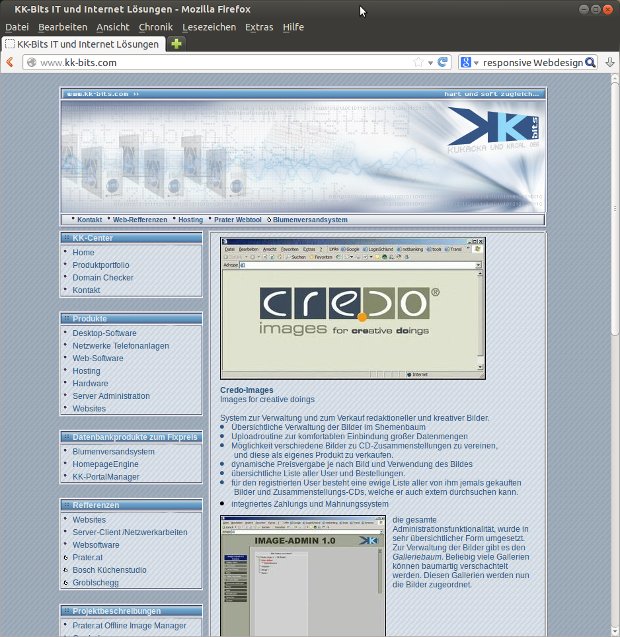Open search engine dropdown arrow

[x=476, y=63]
